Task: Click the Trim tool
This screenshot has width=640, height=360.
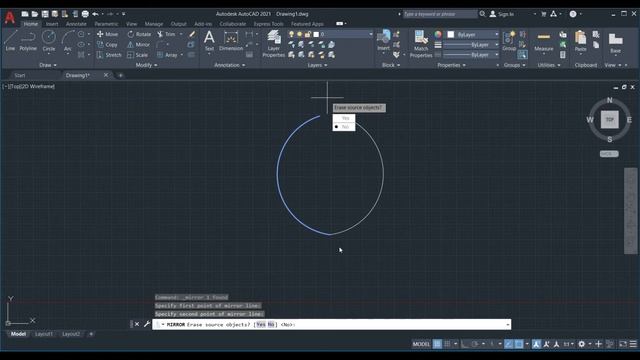Action: click(166, 34)
